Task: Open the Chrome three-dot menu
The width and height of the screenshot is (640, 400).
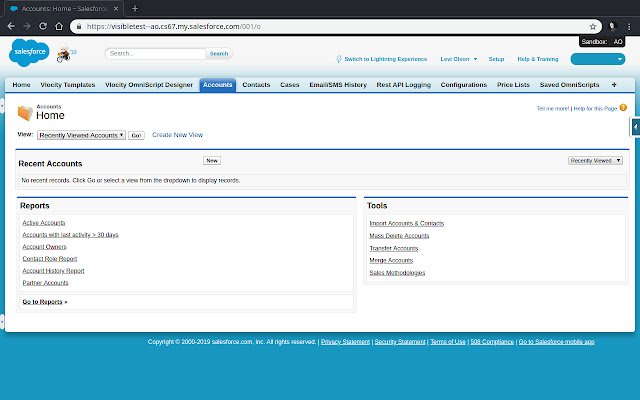Action: pyautogui.click(x=629, y=27)
